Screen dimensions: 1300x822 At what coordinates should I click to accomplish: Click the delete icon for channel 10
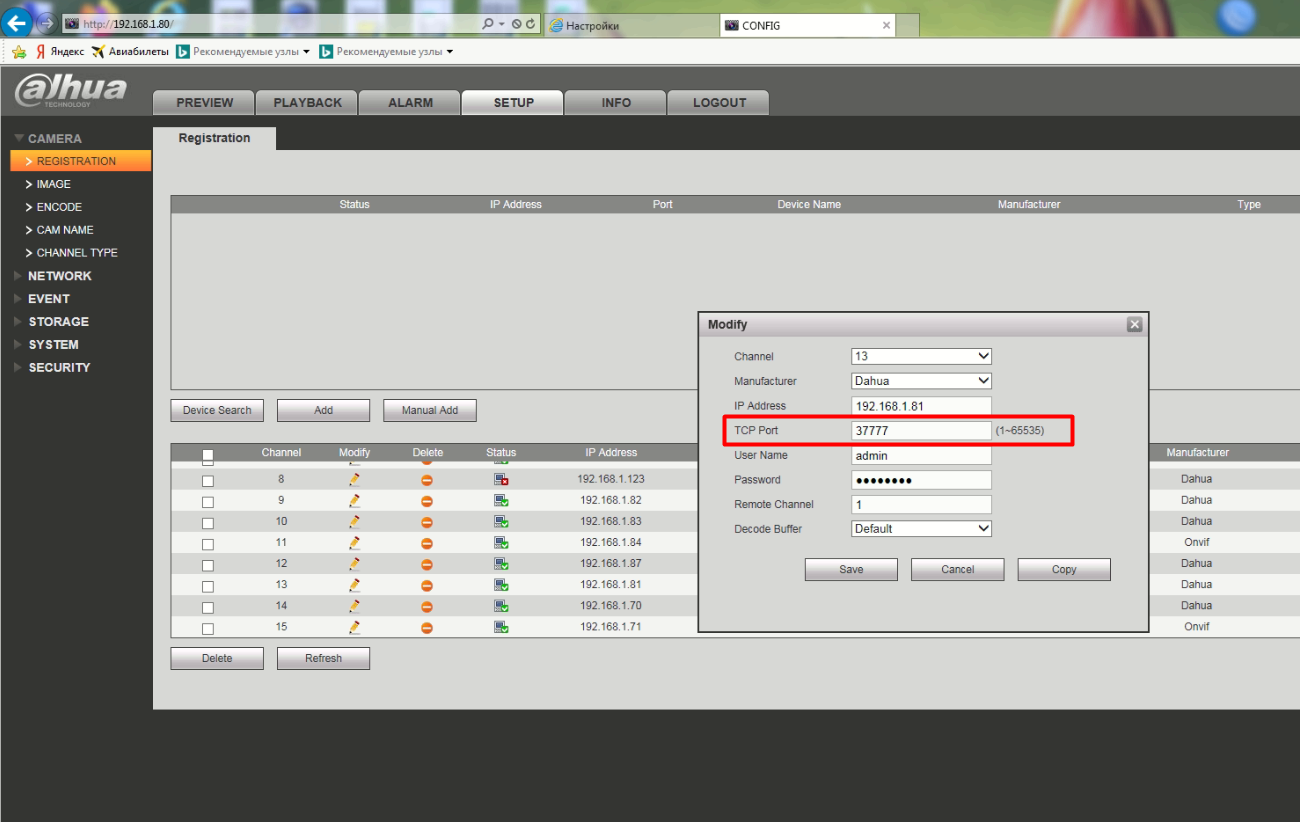[x=427, y=522]
